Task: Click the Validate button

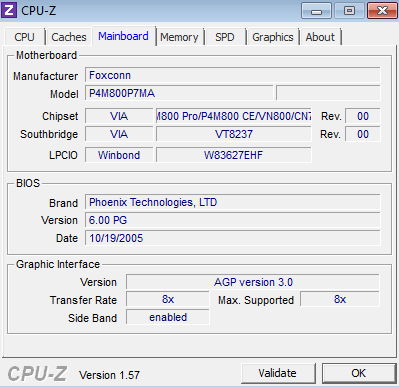Action: point(278,373)
